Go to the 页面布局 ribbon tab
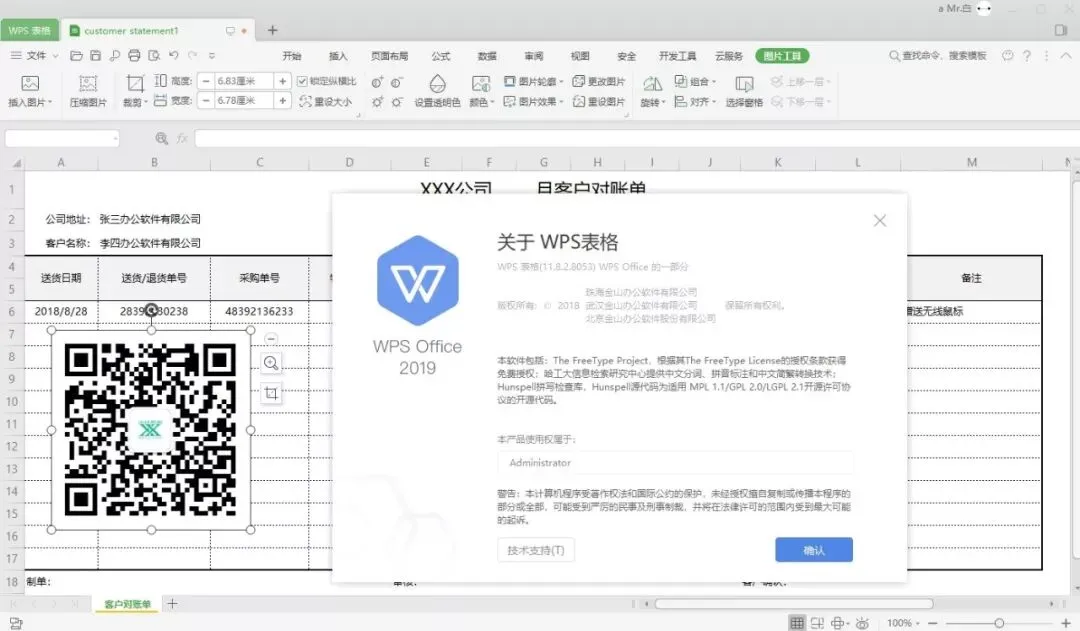The height and width of the screenshot is (631, 1080). (x=389, y=56)
